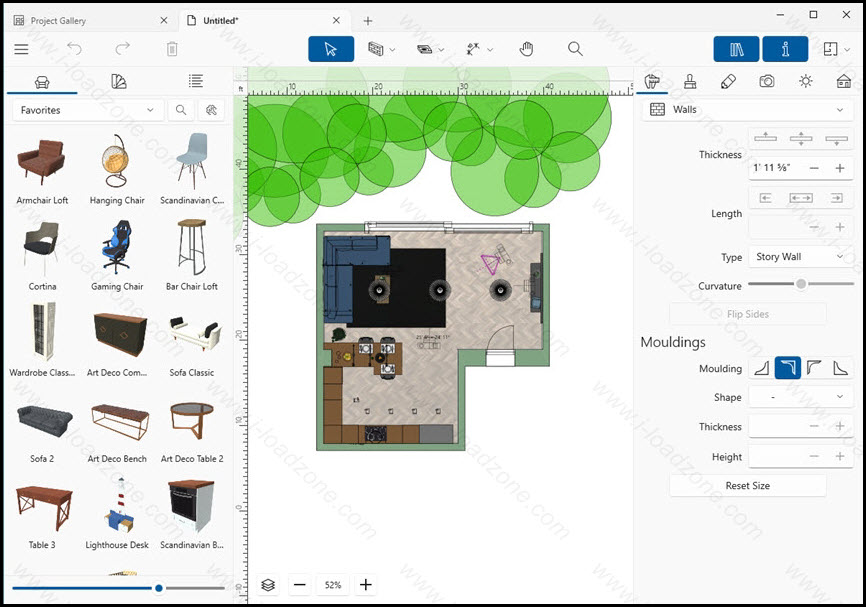Pick the Lighthouse Desk item
The width and height of the screenshot is (866, 607).
[117, 514]
